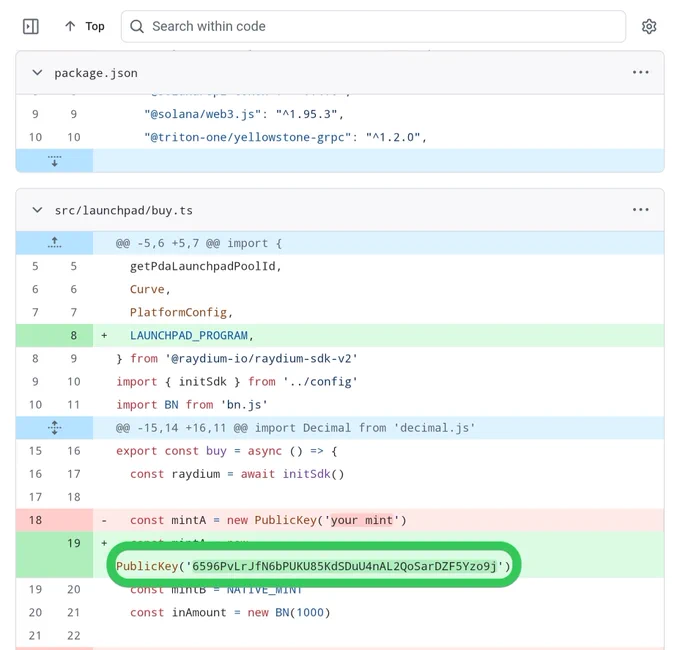Collapse the package.json file diff
The image size is (680, 650).
37,72
